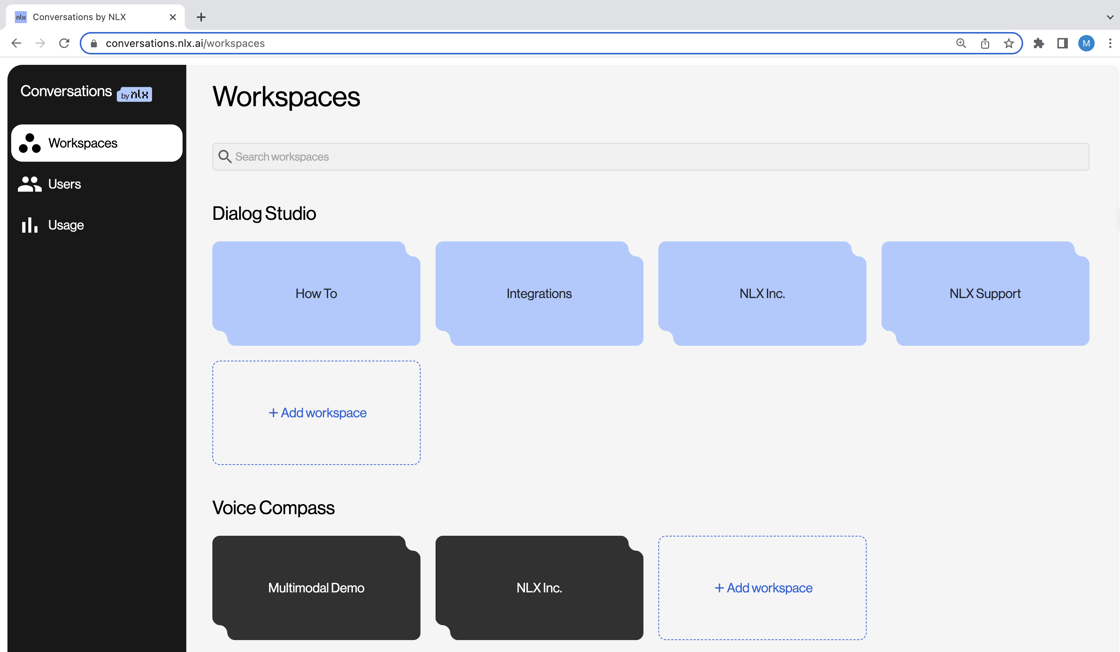The image size is (1120, 652).
Task: Open the Voice Compass NLX Inc. workspace
Action: [x=539, y=588]
